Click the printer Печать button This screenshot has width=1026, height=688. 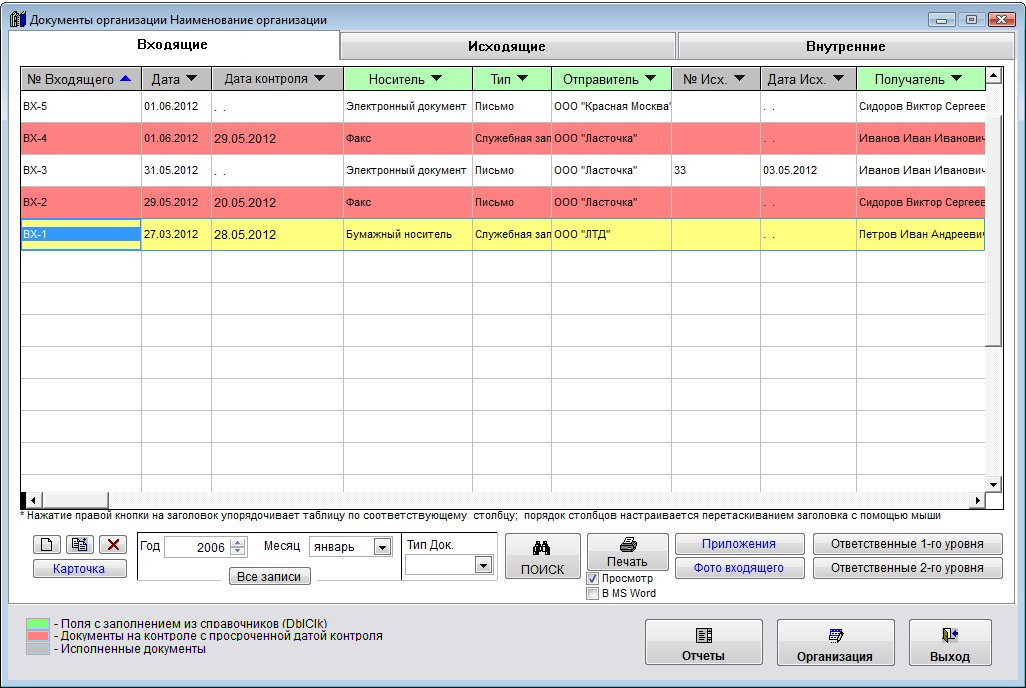(x=627, y=552)
